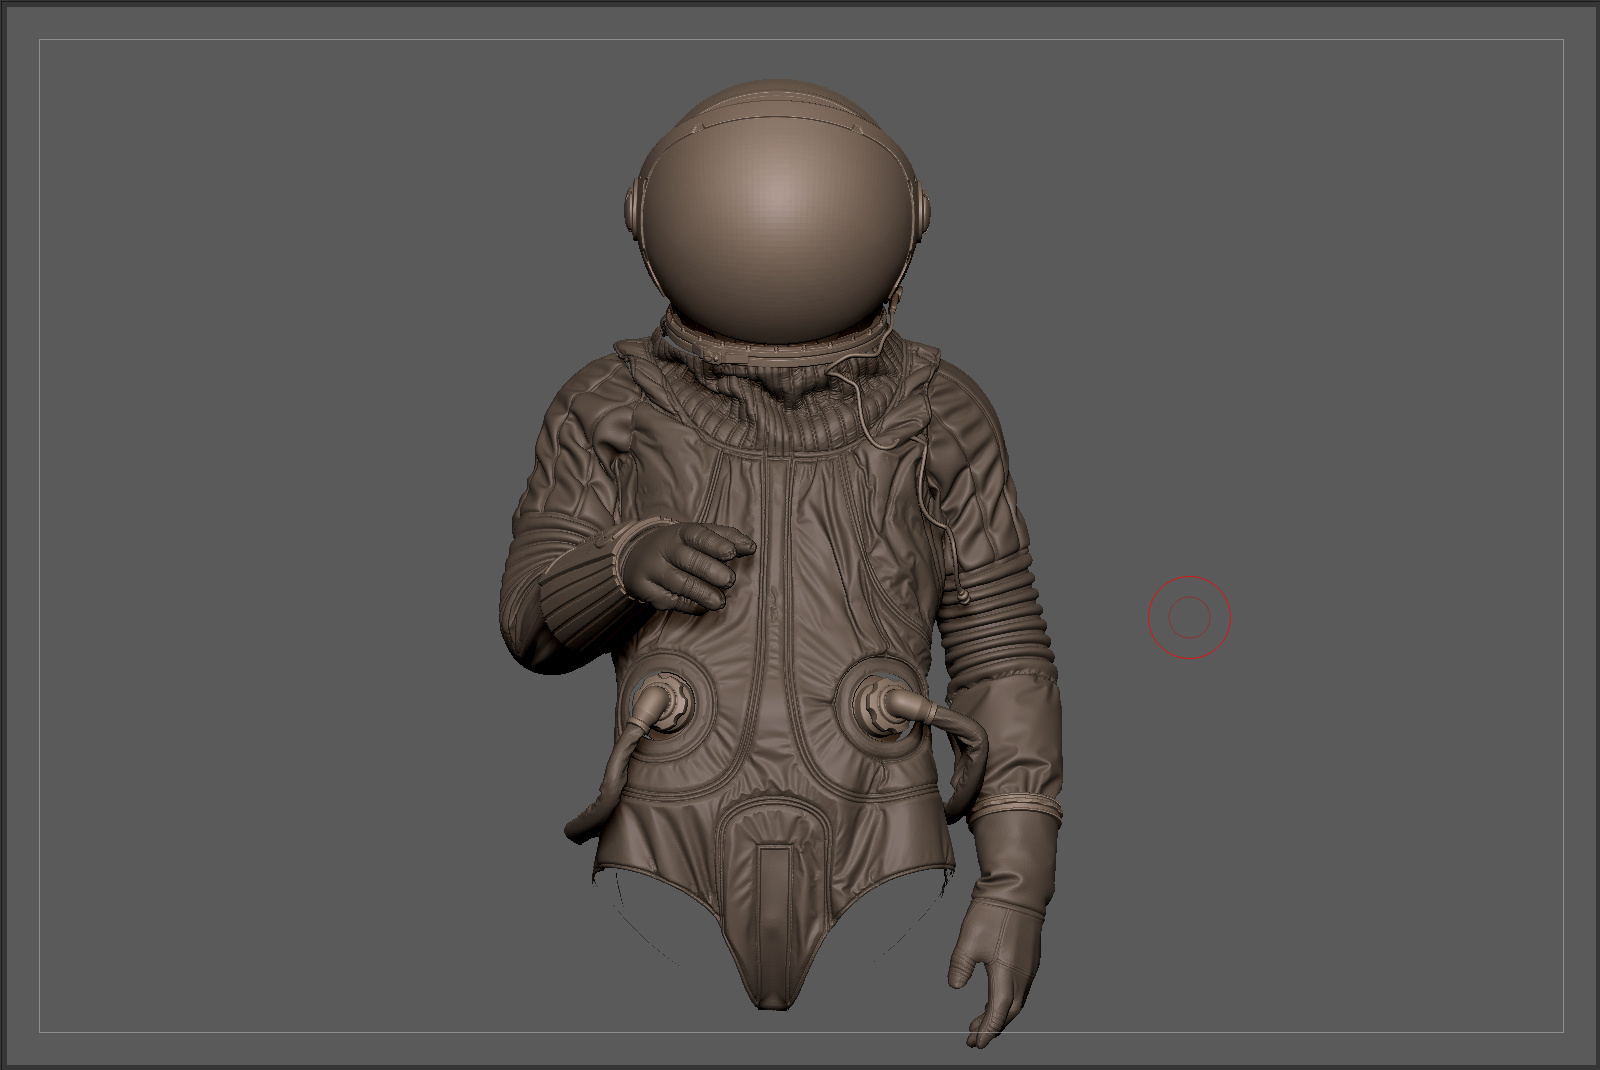Click the helmet's side earpiece with cable
The image size is (1600, 1070).
pos(923,209)
